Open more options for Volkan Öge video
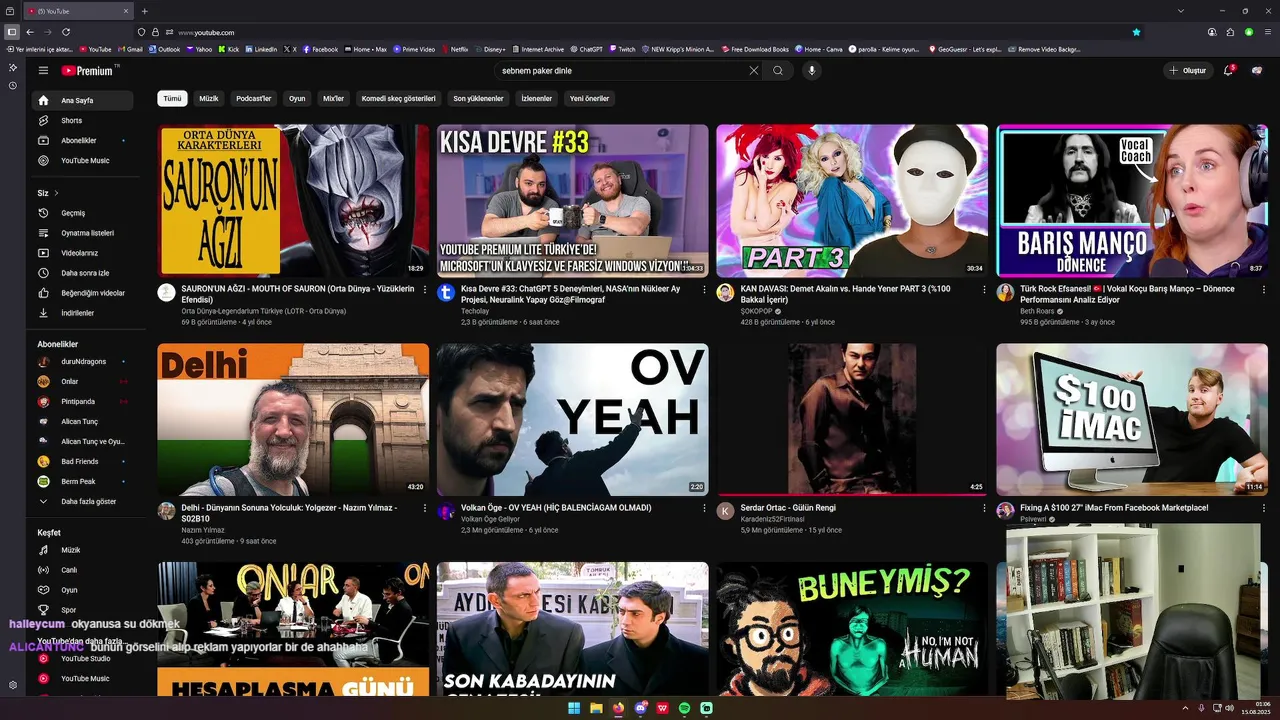The image size is (1280, 720). (704, 508)
